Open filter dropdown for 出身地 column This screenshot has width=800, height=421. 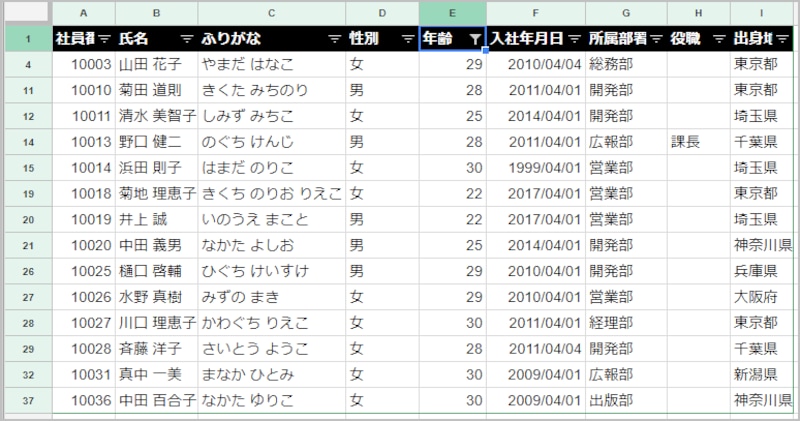click(x=783, y=39)
